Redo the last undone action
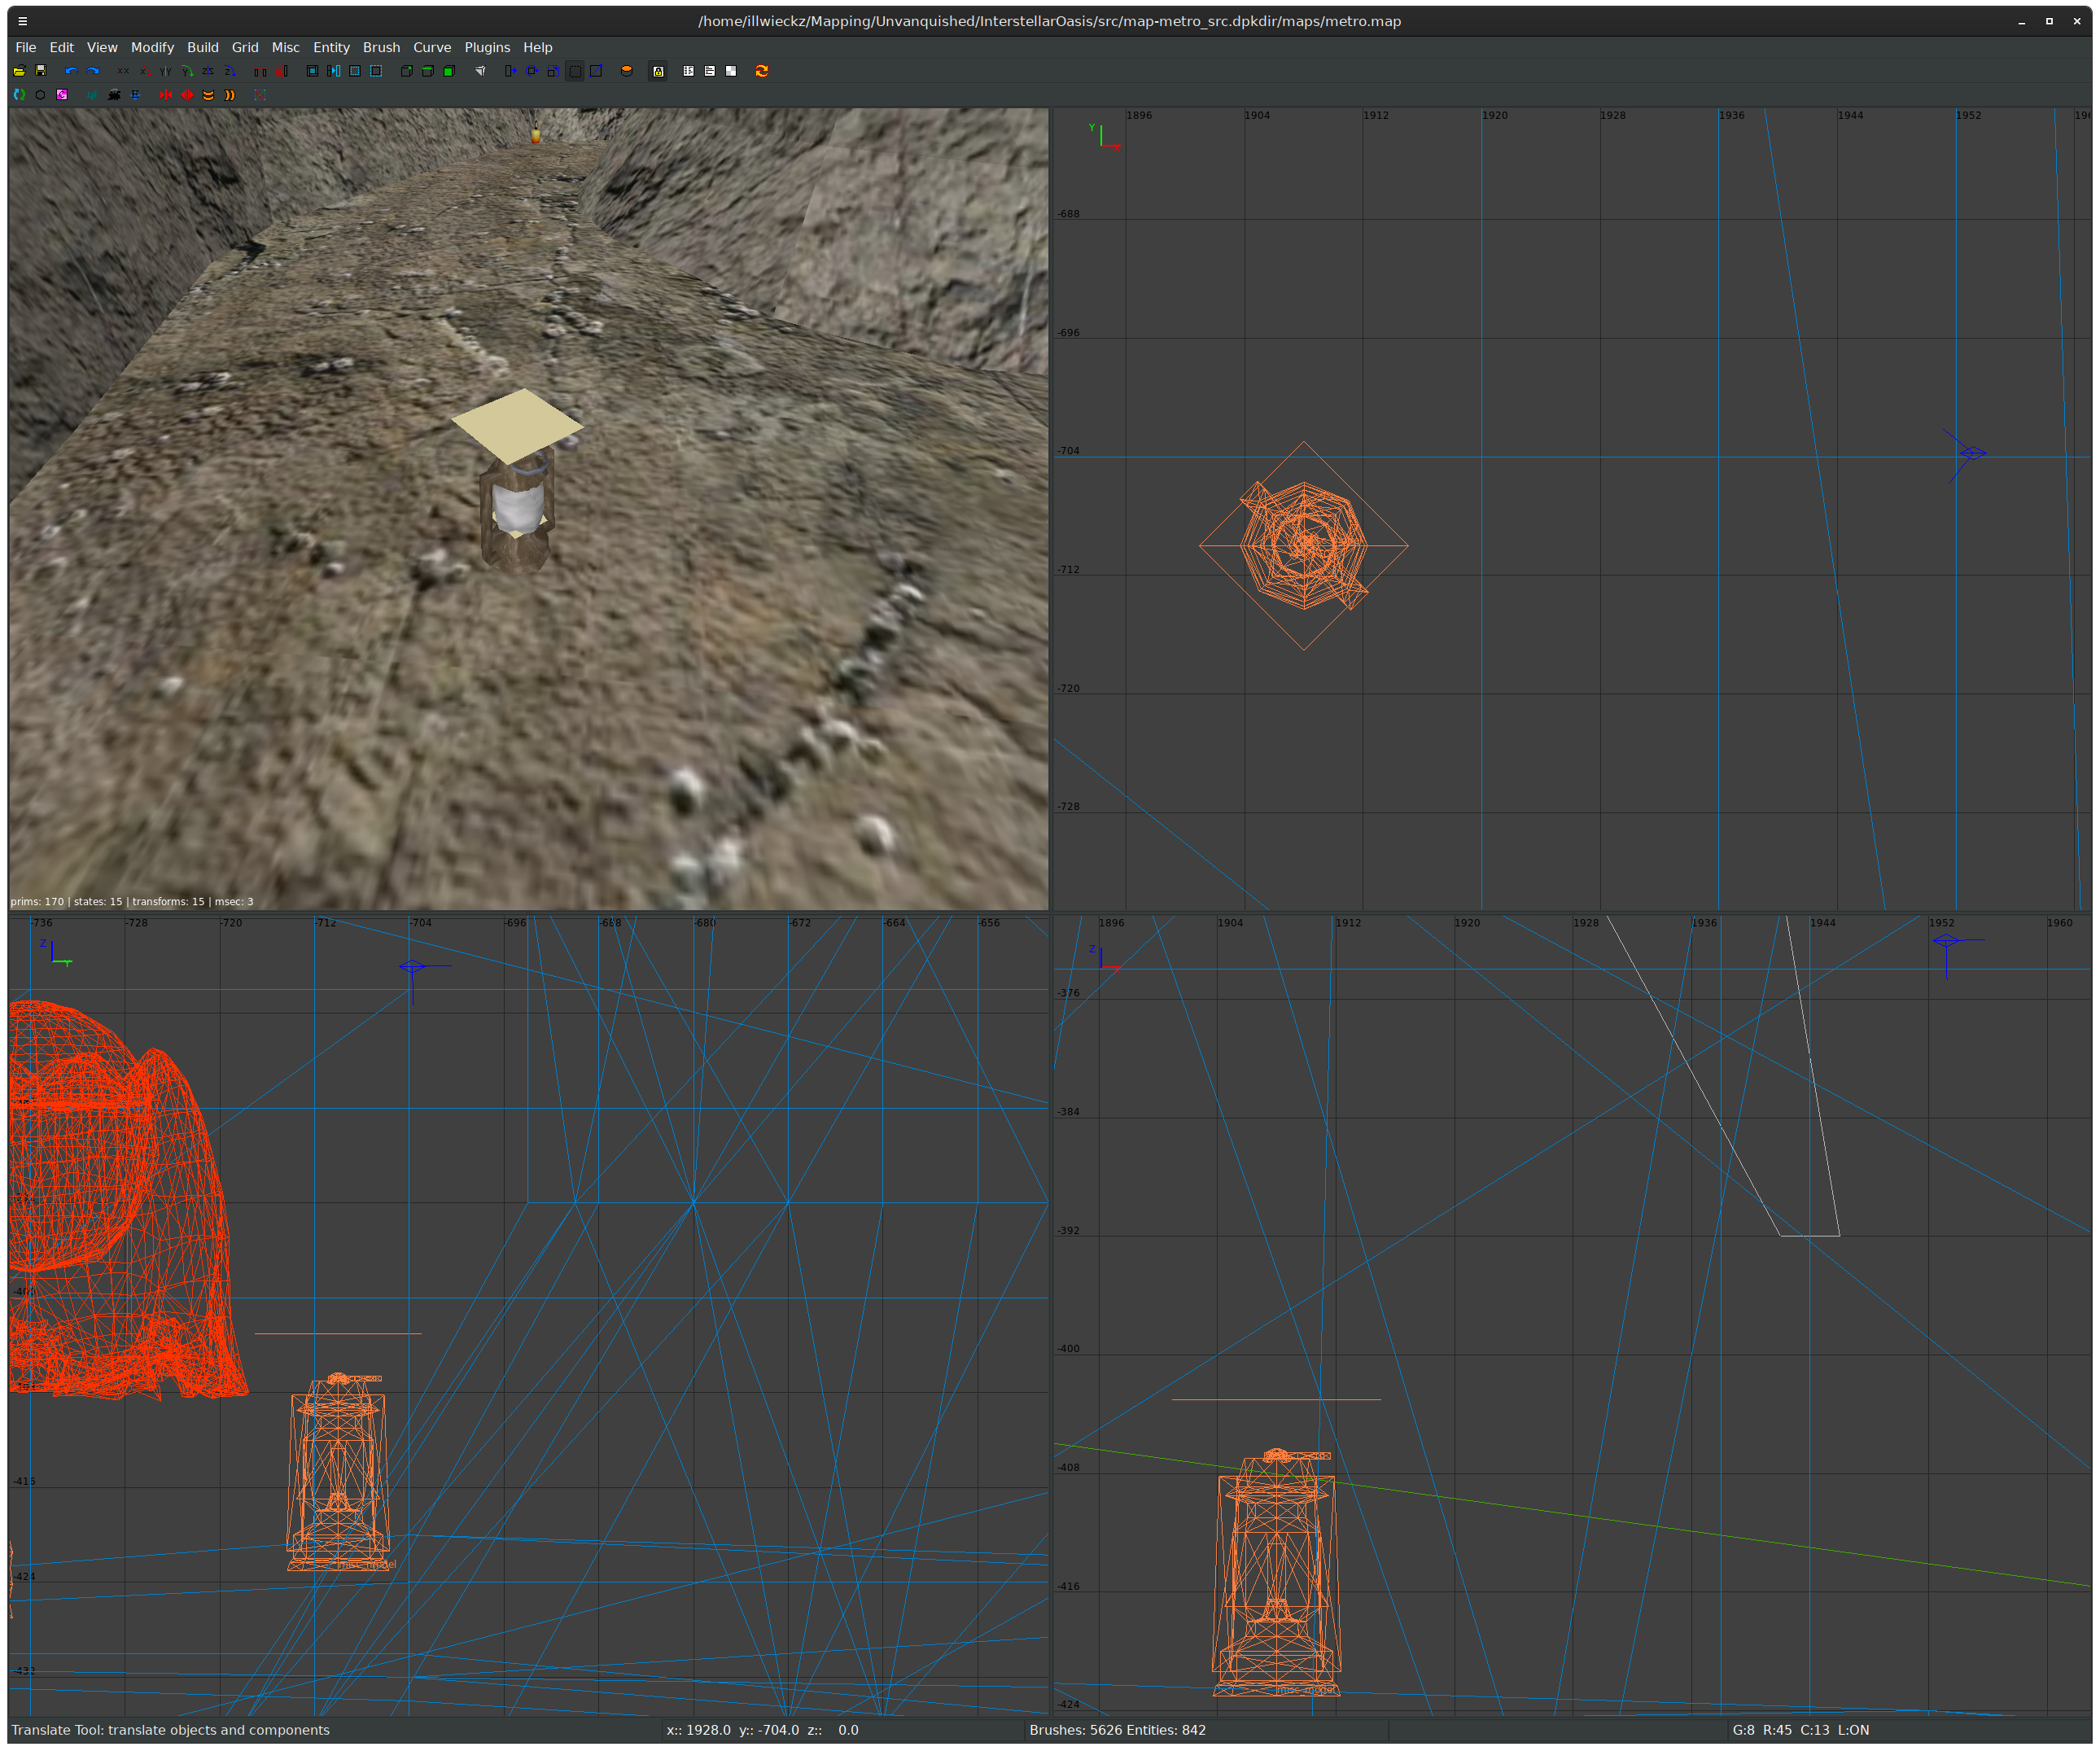 pyautogui.click(x=93, y=71)
